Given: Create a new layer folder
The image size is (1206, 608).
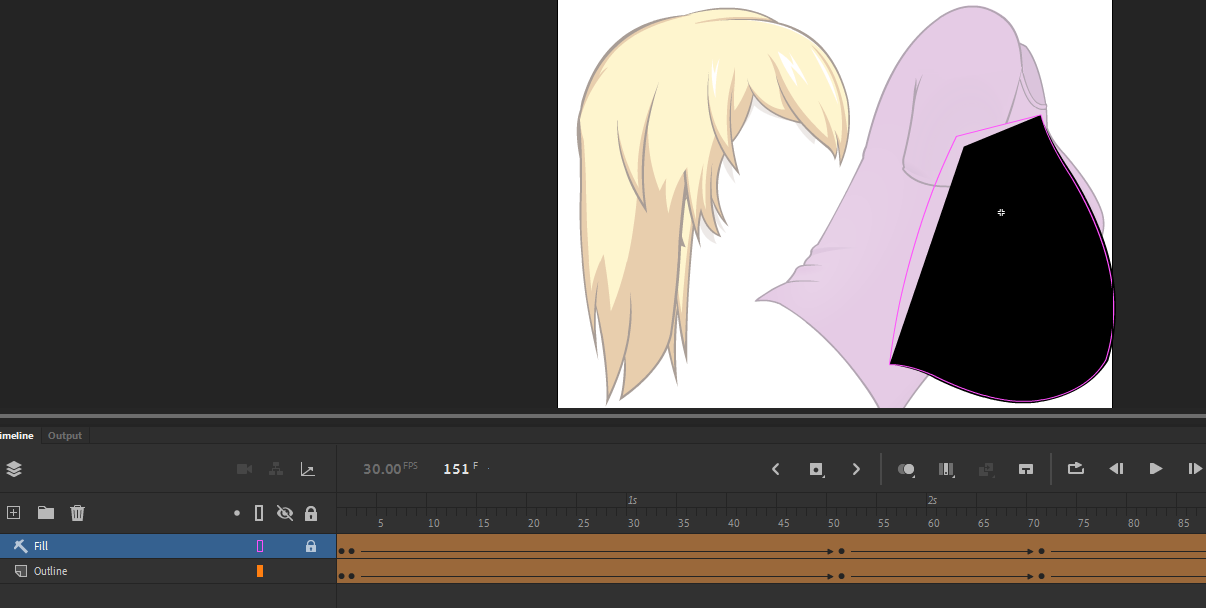Looking at the screenshot, I should pyautogui.click(x=46, y=513).
